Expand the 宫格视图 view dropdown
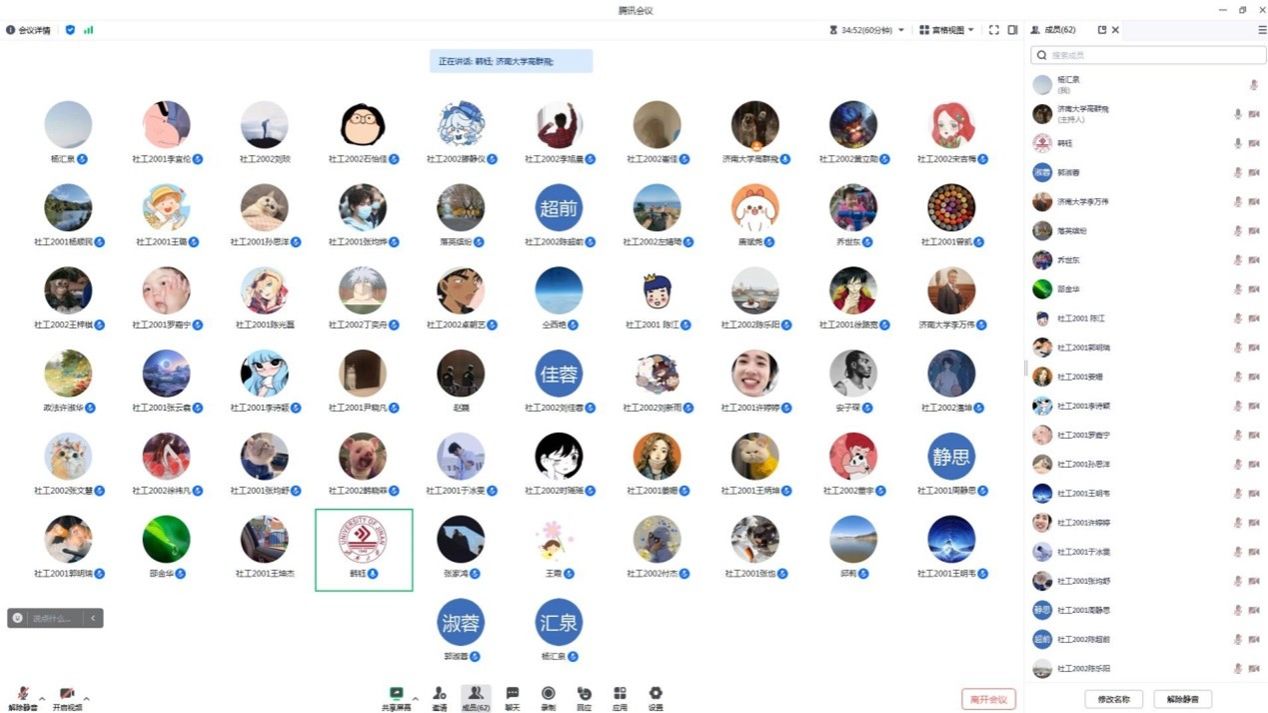 pos(946,30)
